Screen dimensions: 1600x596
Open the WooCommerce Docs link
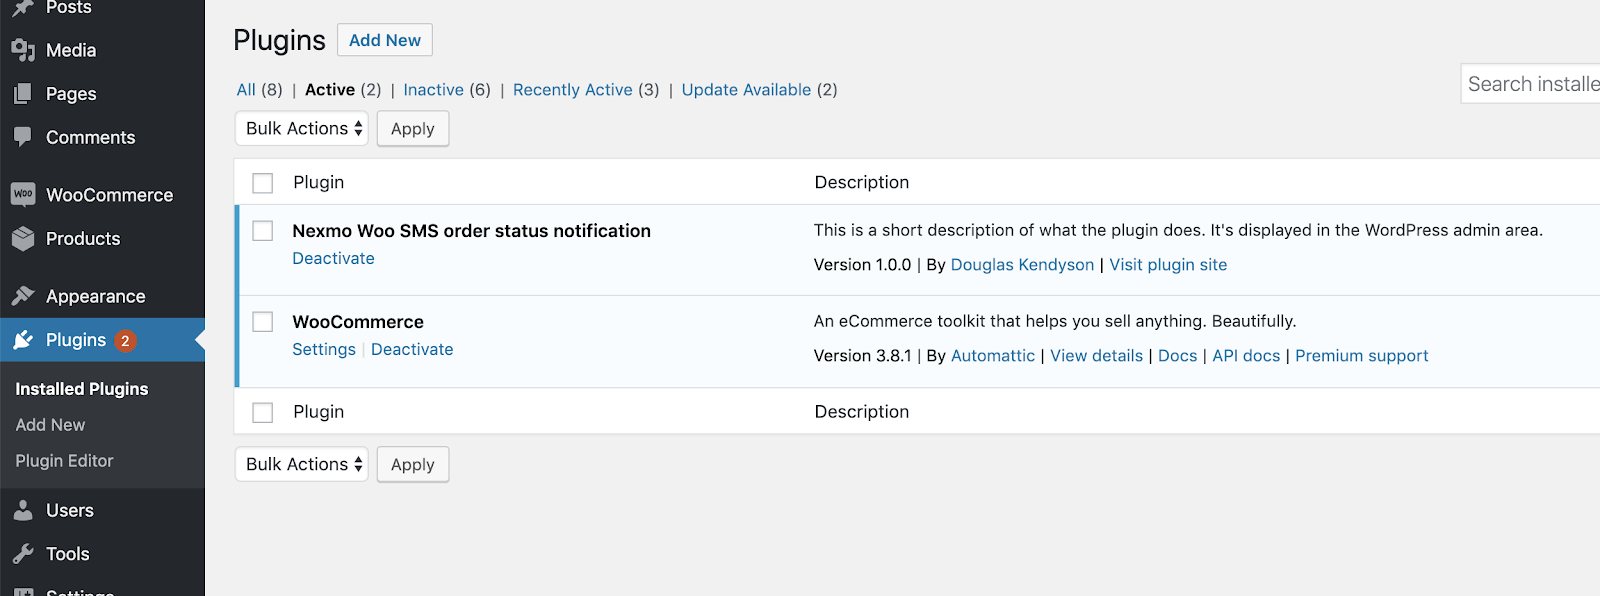[x=1177, y=356]
